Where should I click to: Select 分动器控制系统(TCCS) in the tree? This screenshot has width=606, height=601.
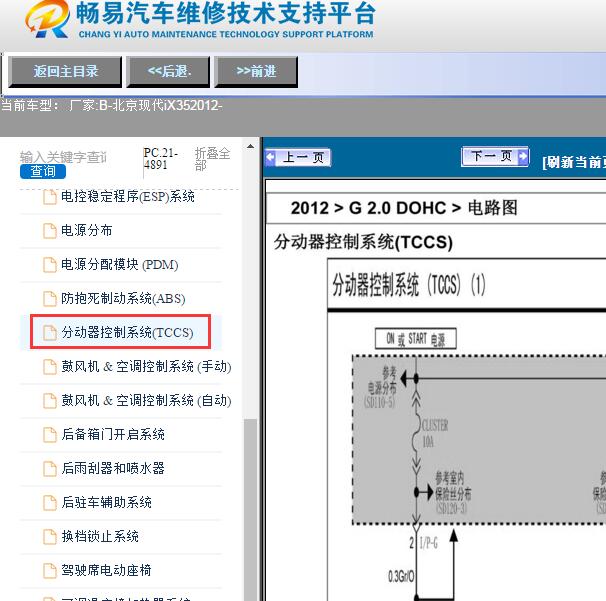[x=127, y=333]
